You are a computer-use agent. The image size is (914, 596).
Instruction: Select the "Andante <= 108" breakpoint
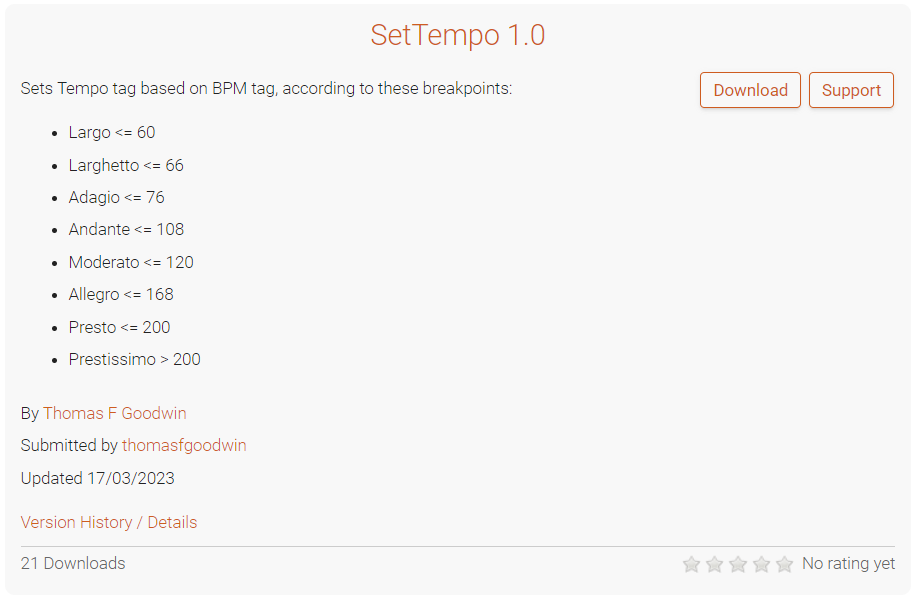[x=126, y=229]
